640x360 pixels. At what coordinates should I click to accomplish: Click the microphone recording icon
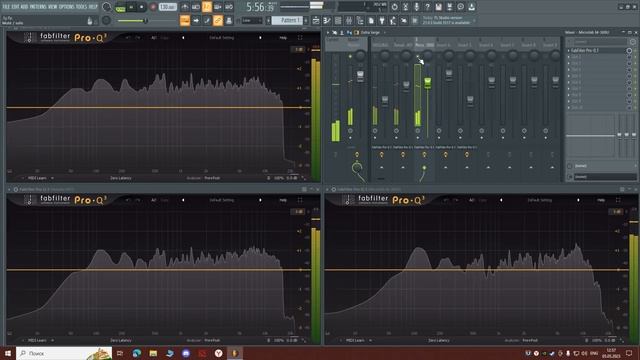point(416,7)
